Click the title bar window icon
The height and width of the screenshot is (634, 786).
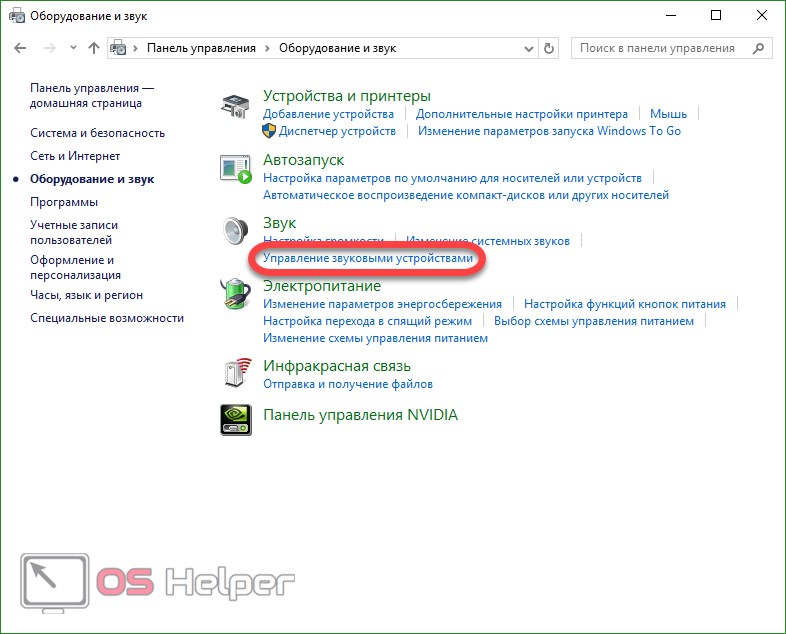tap(17, 16)
